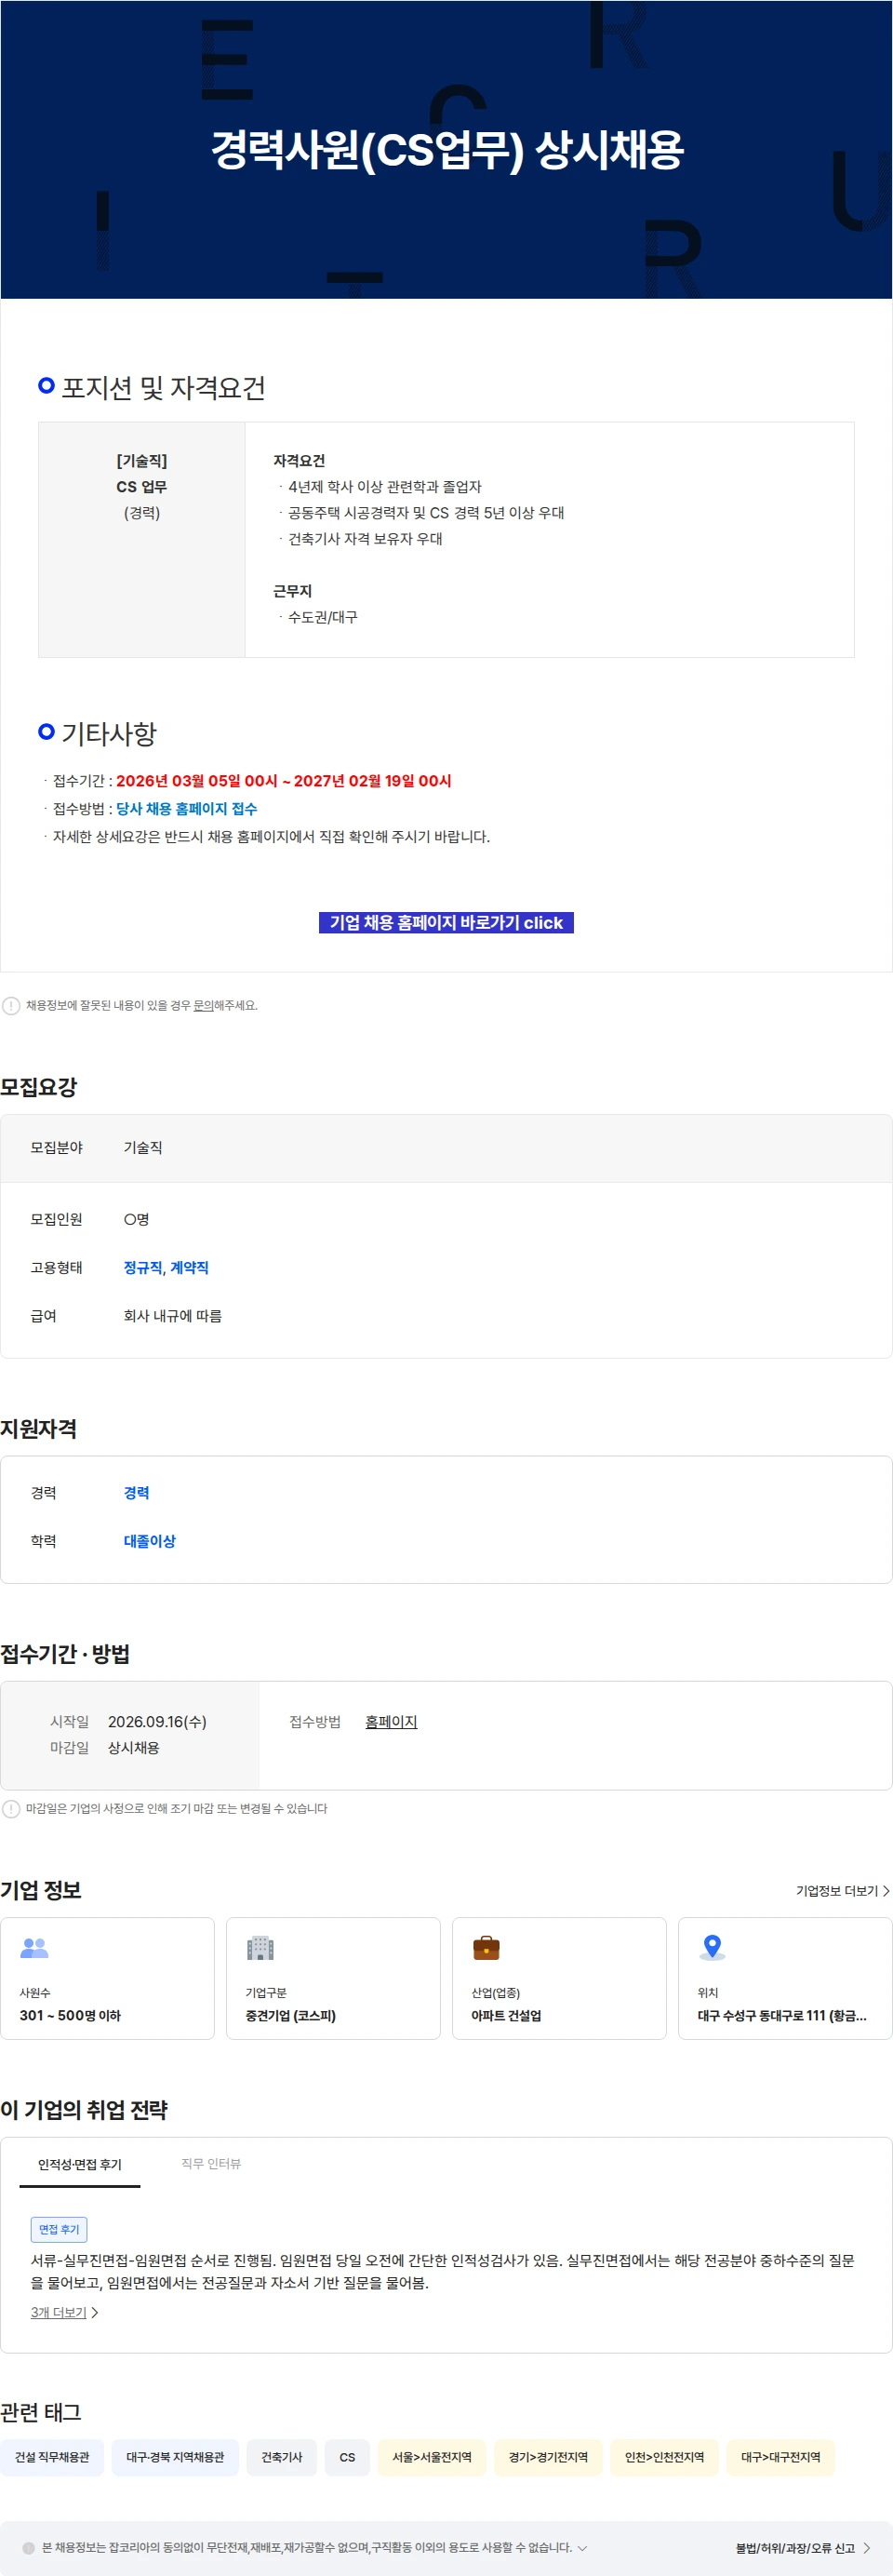
Task: Click the 중견기업 (코스피) company type card
Action: point(333,1978)
